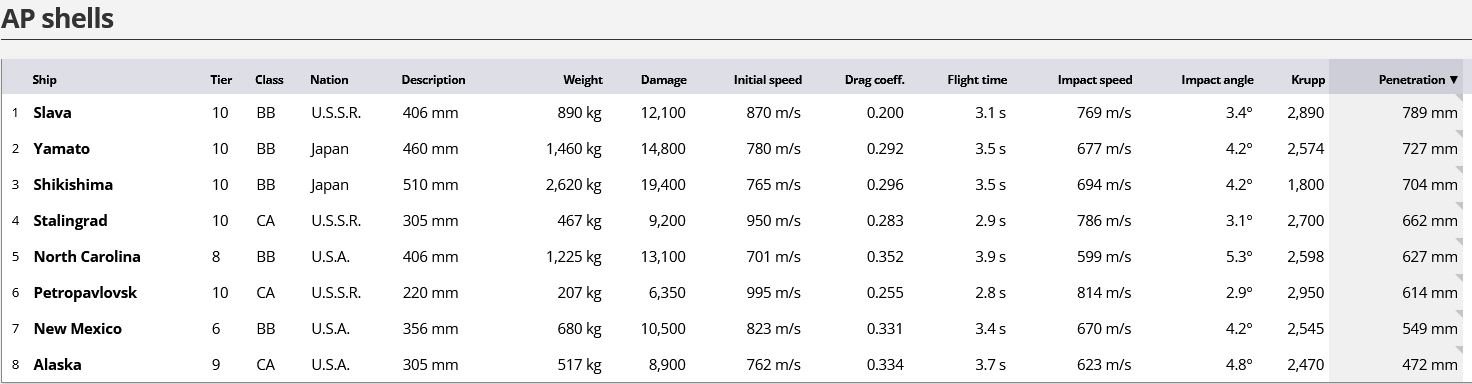Sort by the Weight column
Image resolution: width=1472 pixels, height=384 pixels.
tap(583, 80)
